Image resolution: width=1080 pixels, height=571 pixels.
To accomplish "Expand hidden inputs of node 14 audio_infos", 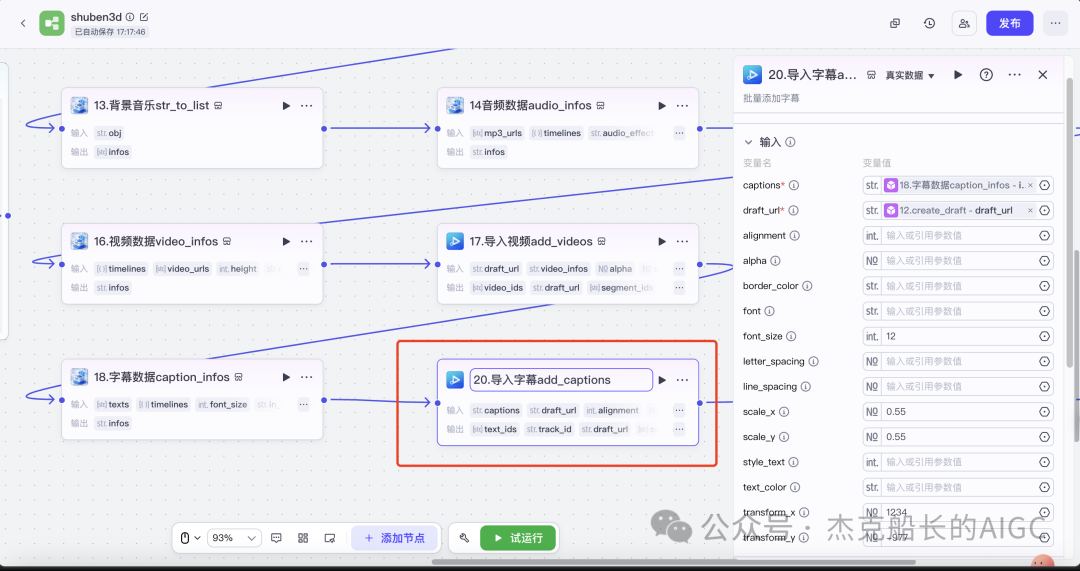I will tap(679, 133).
